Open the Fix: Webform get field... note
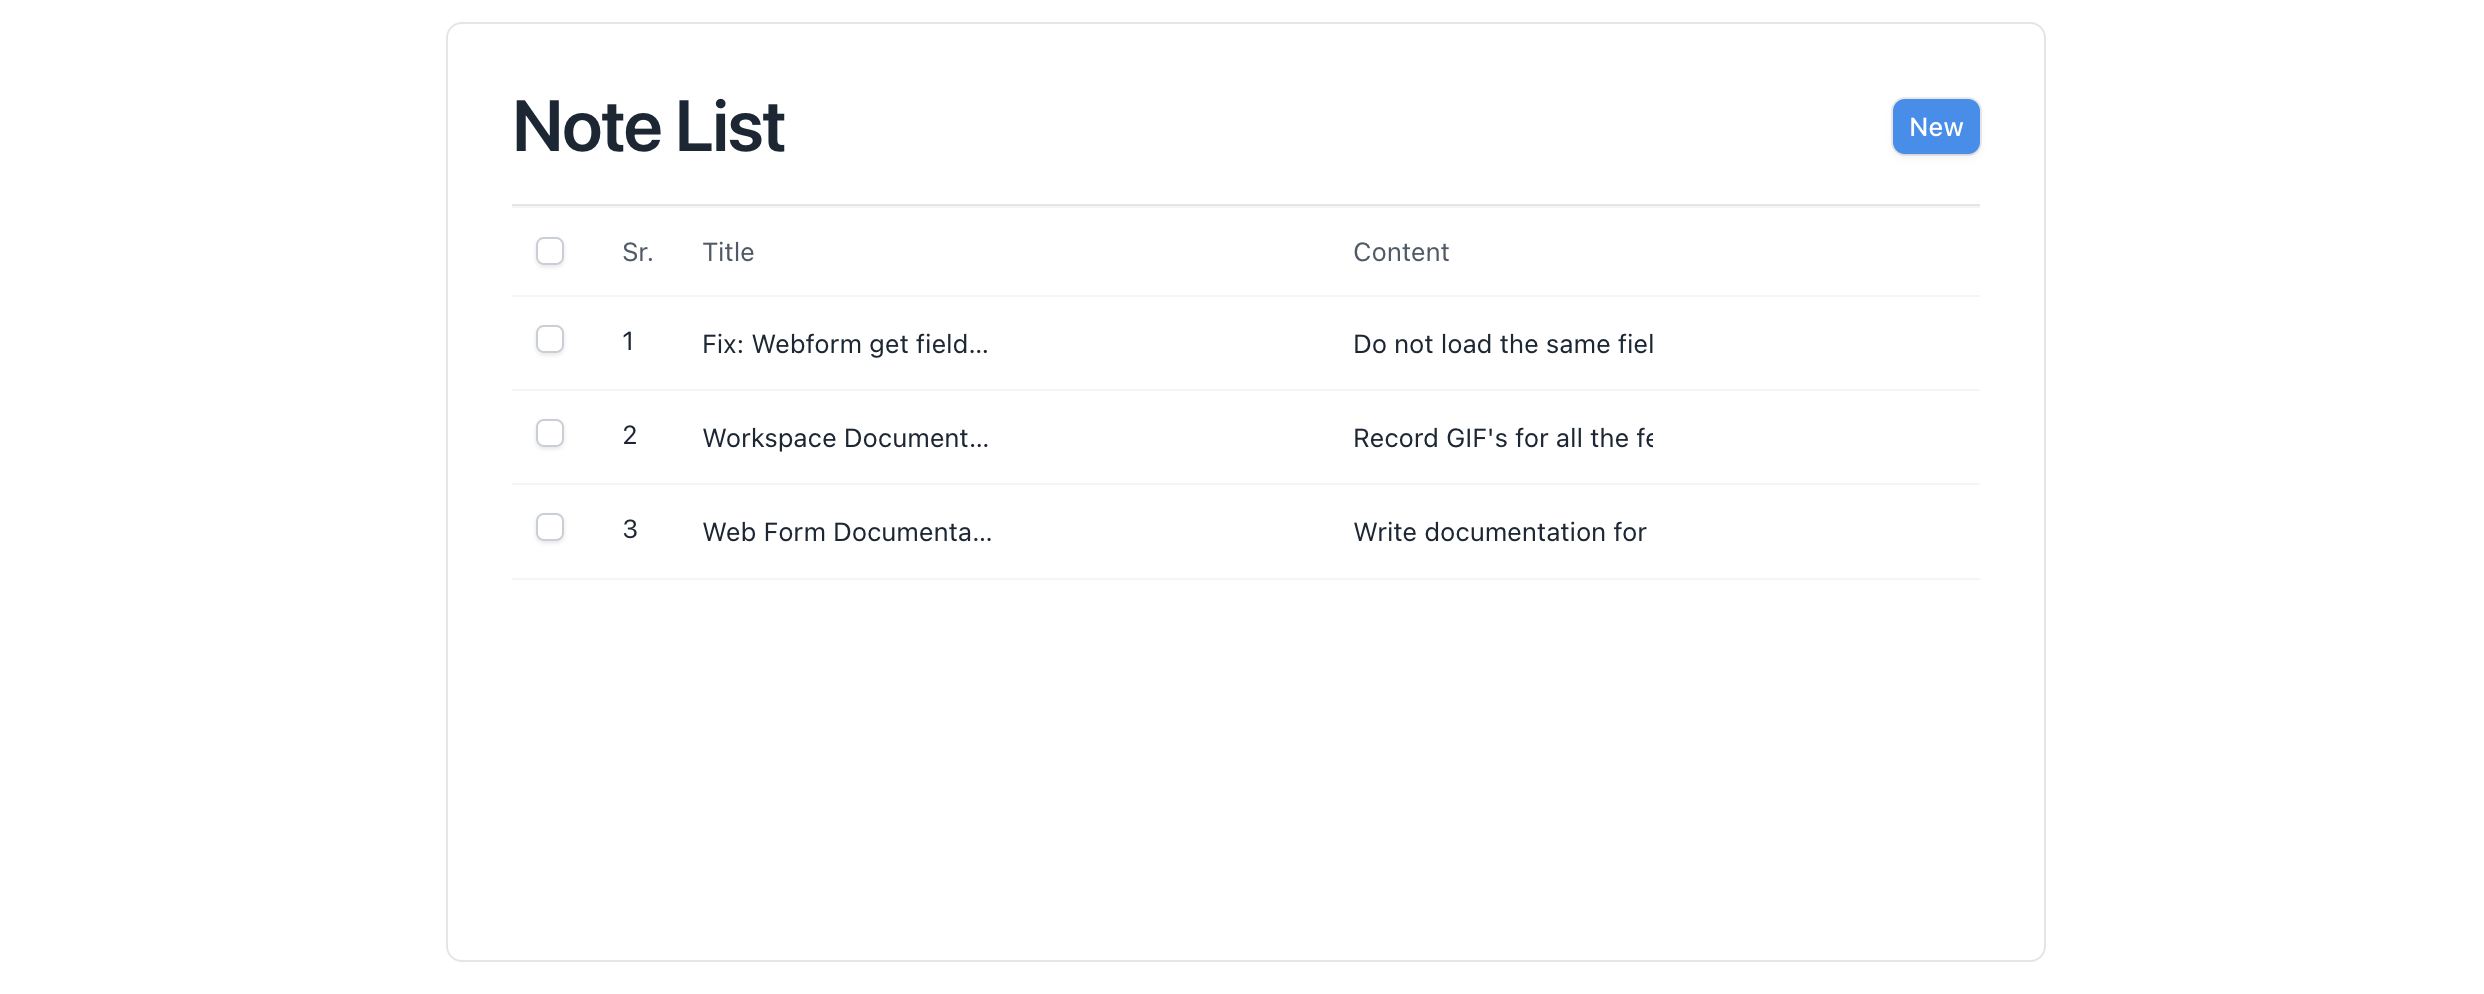Viewport: 2484px width, 994px height. click(845, 344)
